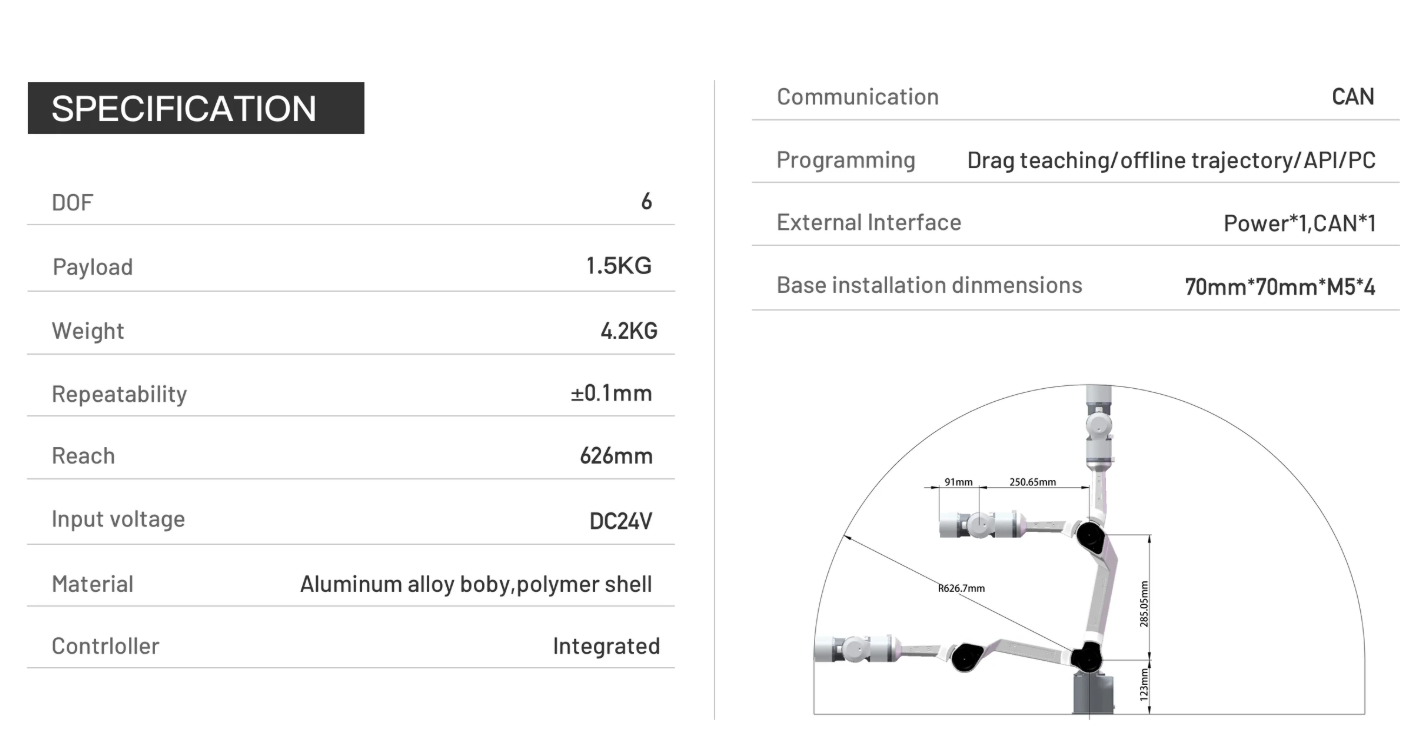
Task: Click the Integrated controller value
Action: pos(606,646)
